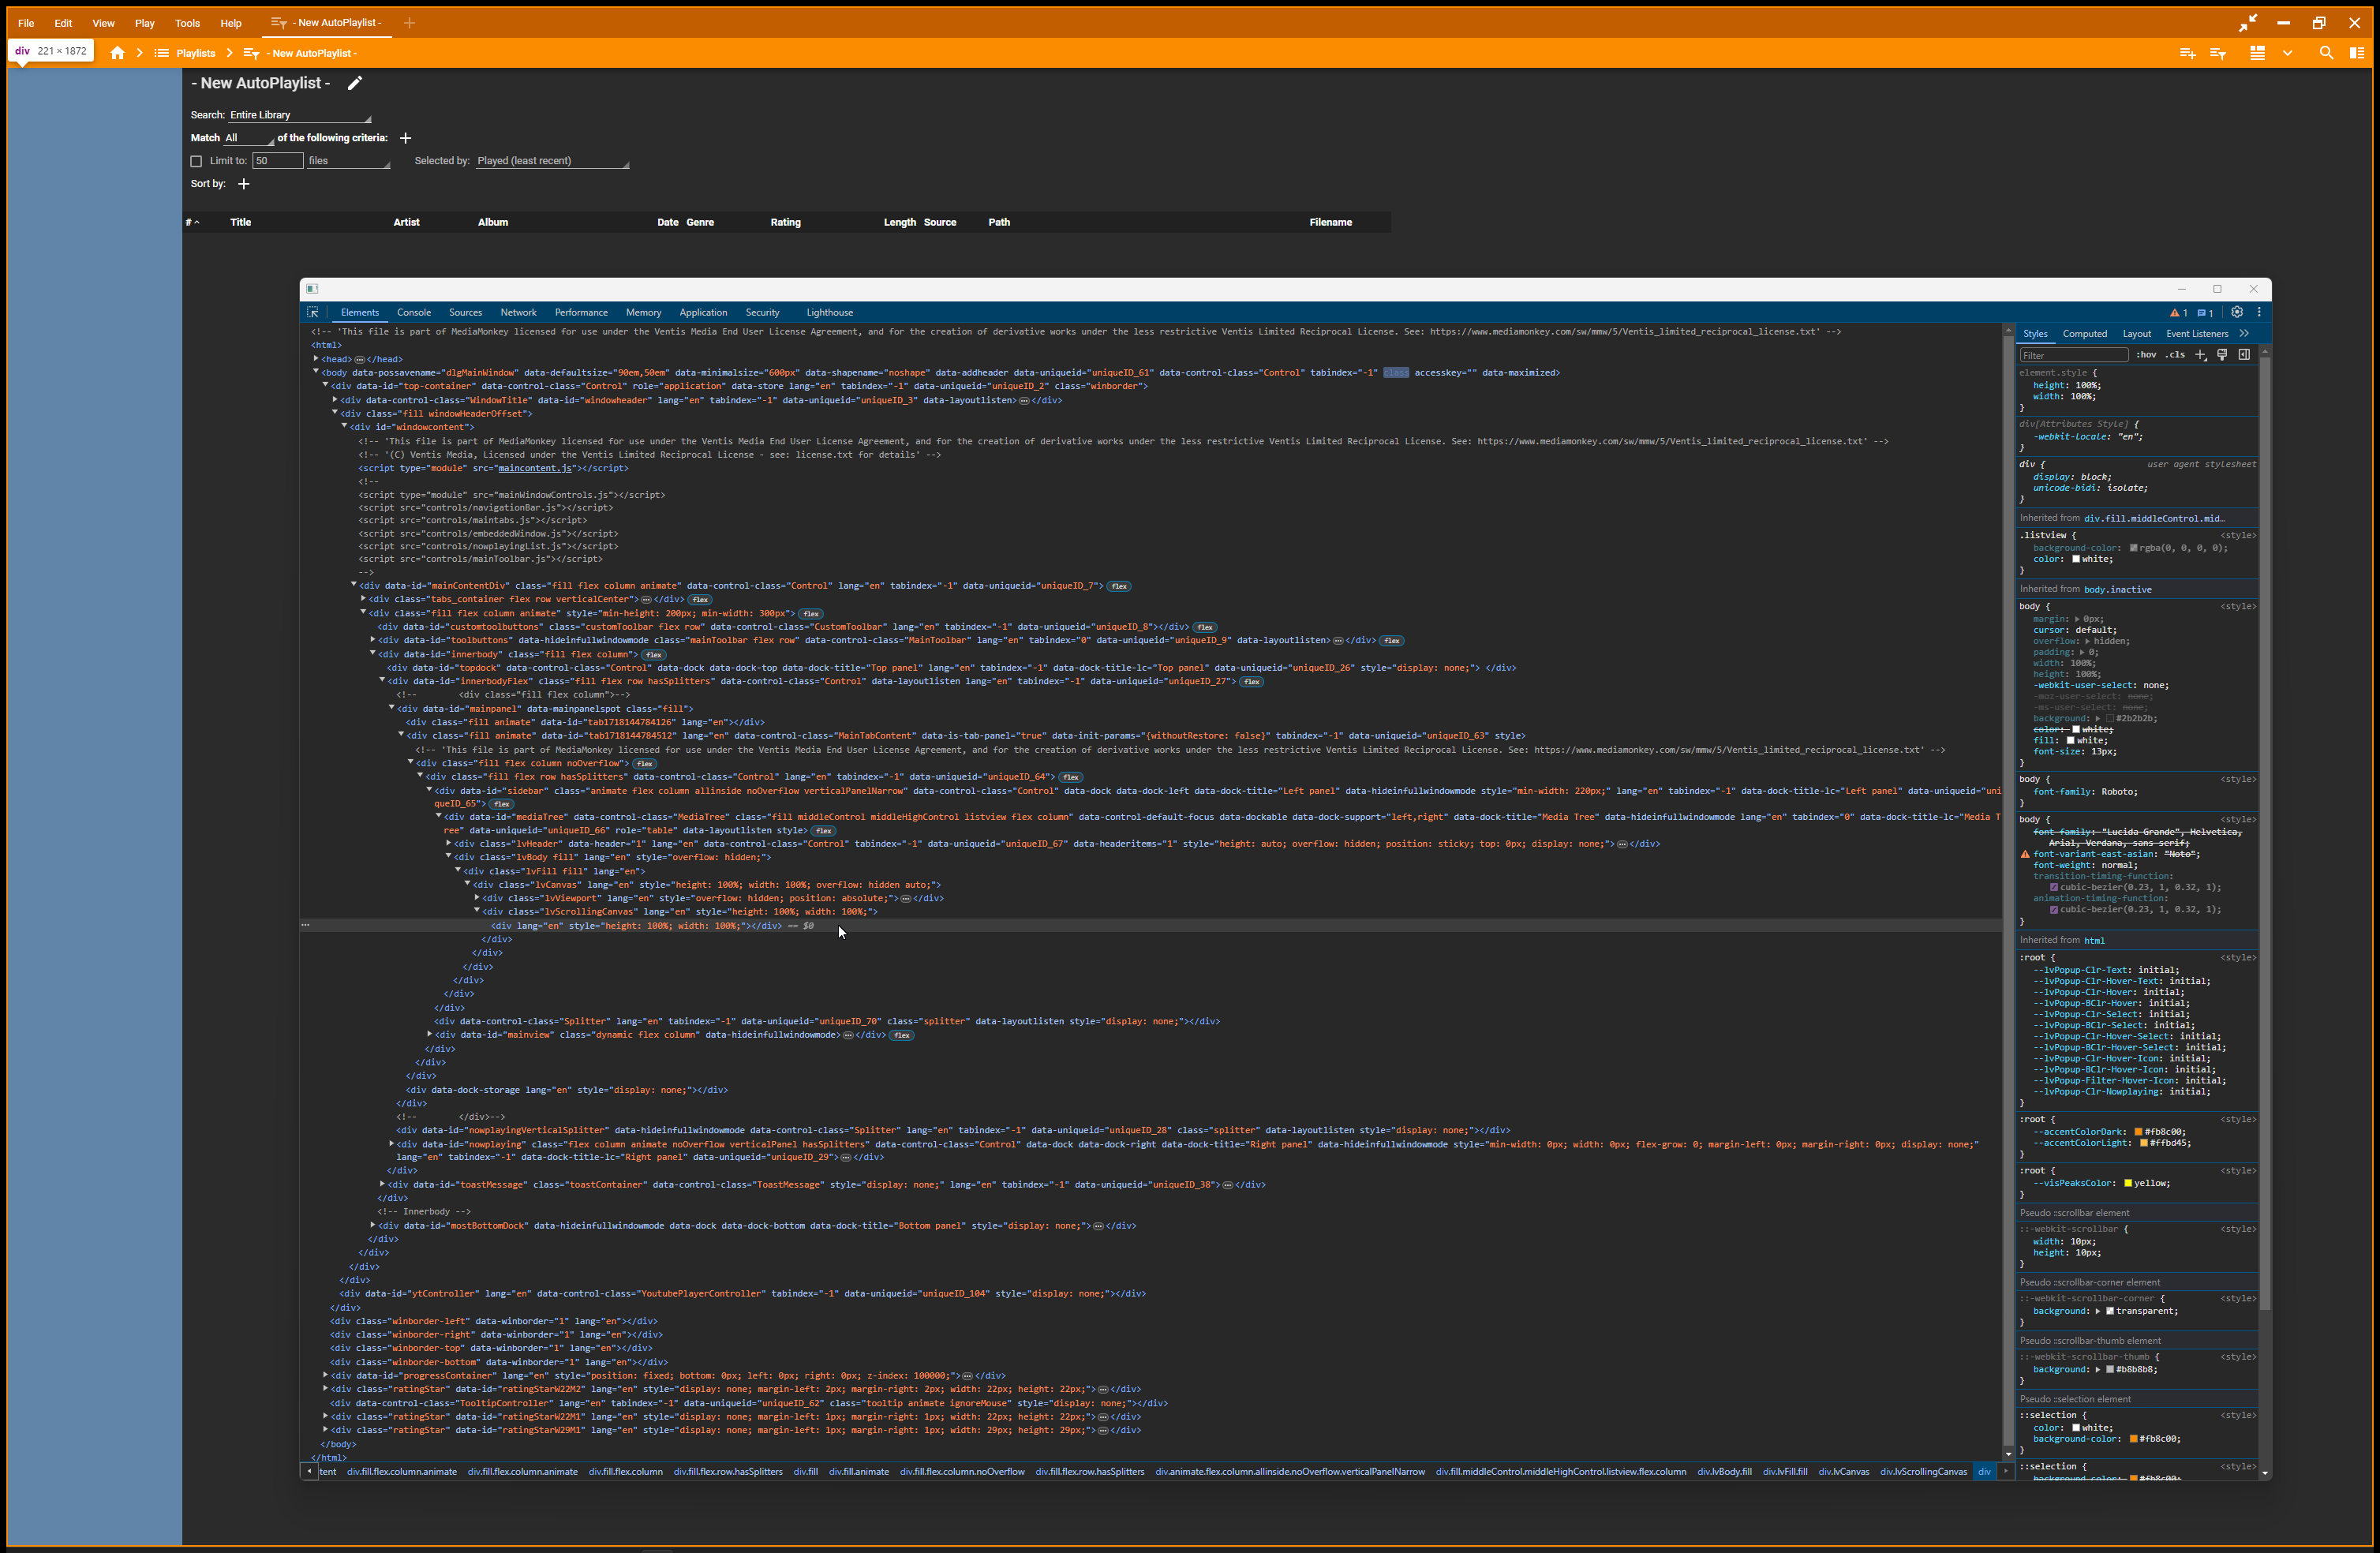Click the add-to-playlist icon in toolbar
This screenshot has width=2380, height=1553.
tap(2187, 53)
